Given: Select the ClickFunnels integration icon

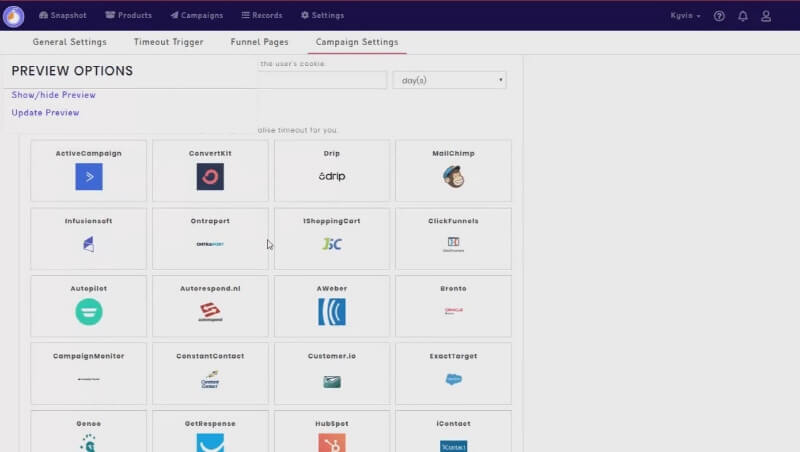Looking at the screenshot, I should 454,244.
